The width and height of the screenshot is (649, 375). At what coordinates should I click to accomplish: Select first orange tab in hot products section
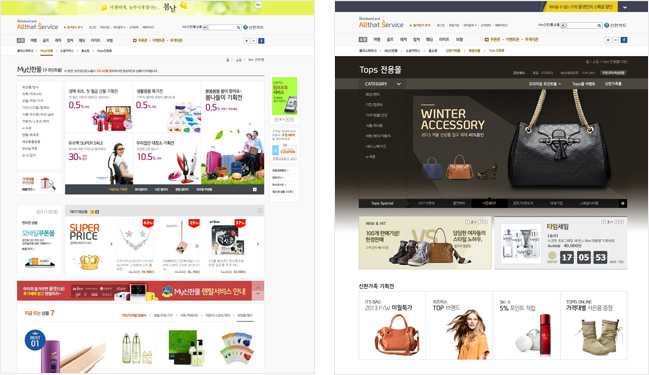pyautogui.click(x=134, y=315)
